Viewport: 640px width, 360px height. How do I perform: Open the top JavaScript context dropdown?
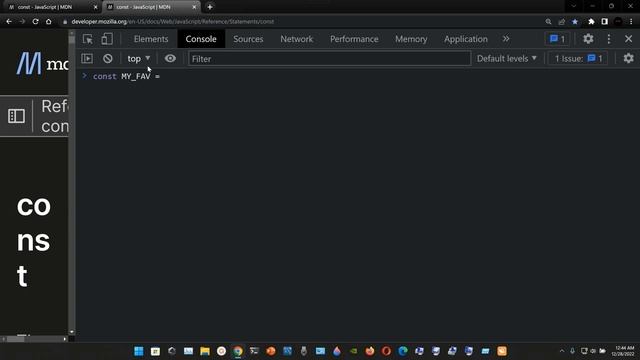[139, 59]
